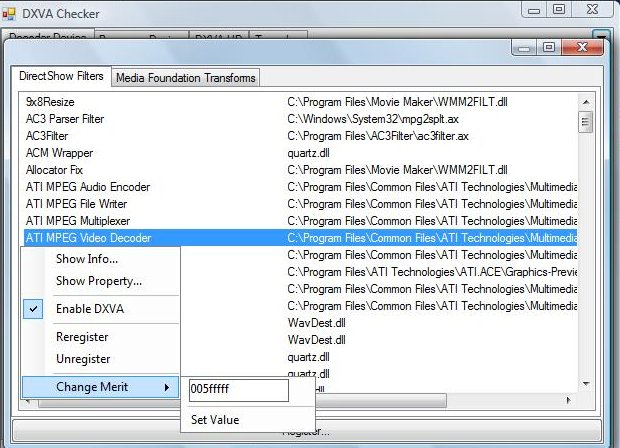Click the vertical scrollbar thumb
The width and height of the screenshot is (620, 448).
586,122
